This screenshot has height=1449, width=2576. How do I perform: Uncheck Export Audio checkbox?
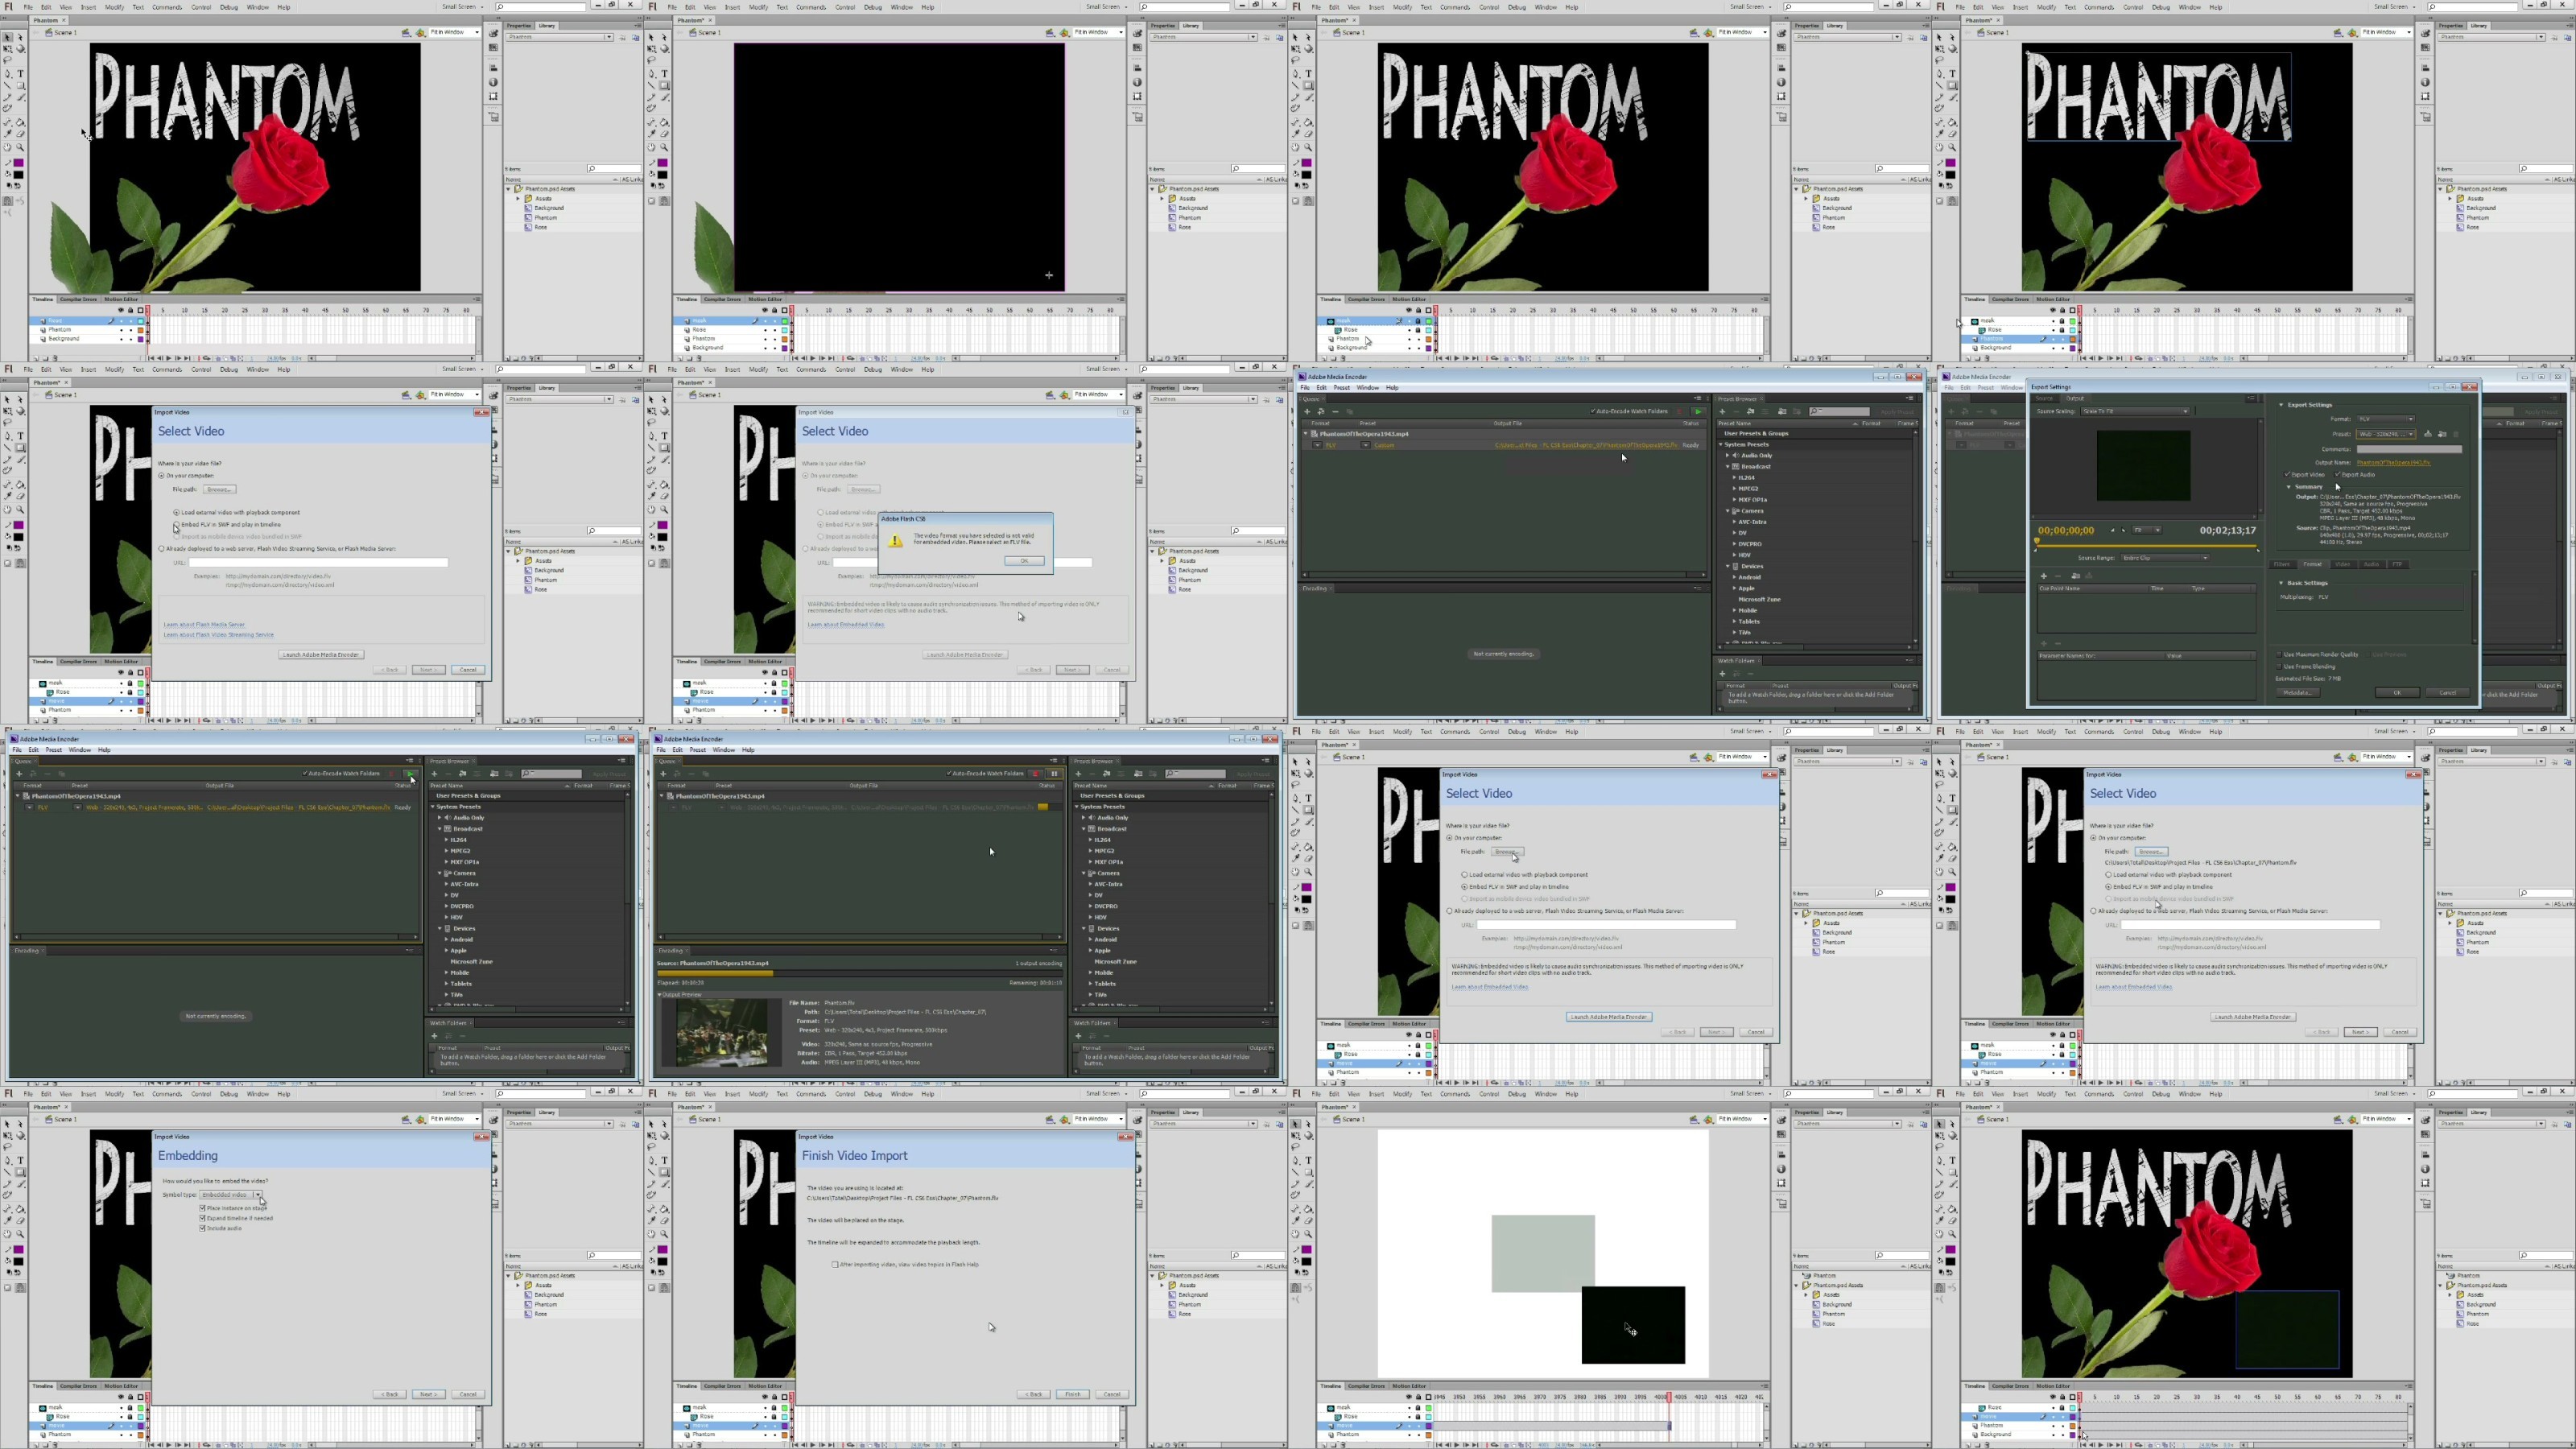click(x=2337, y=474)
